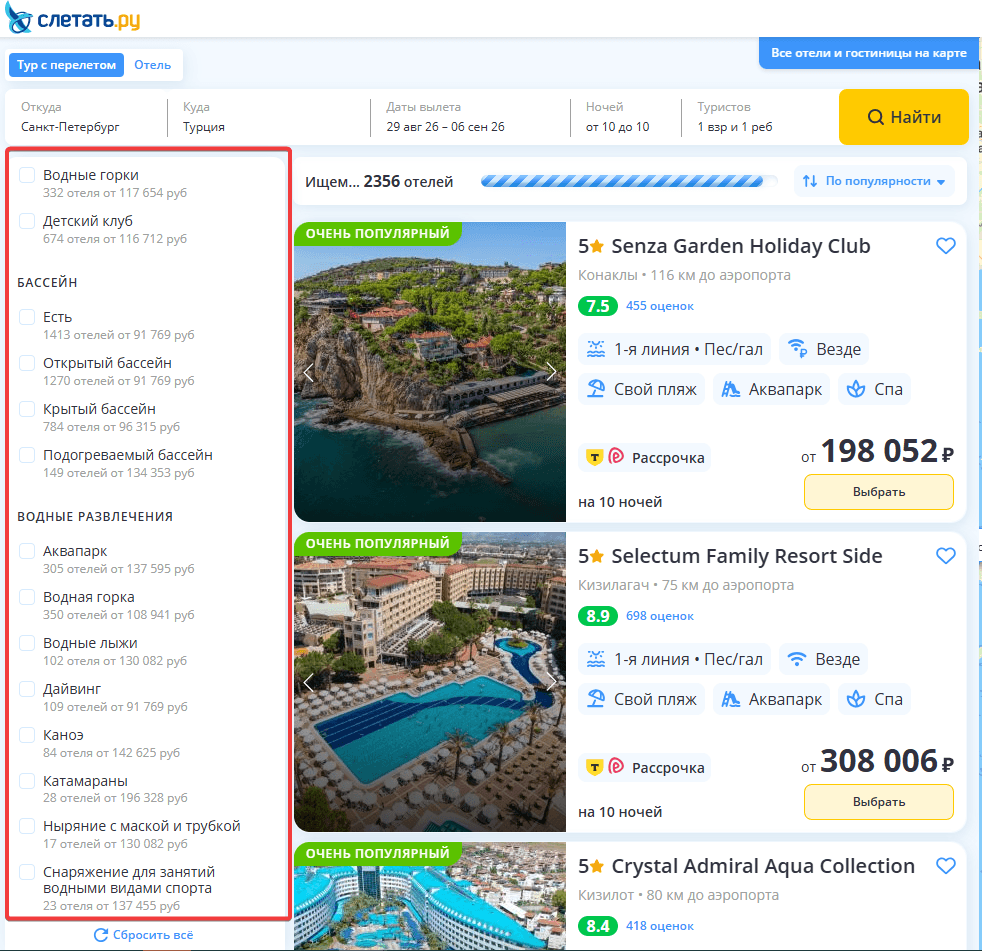Switch to the Отель tab
982x951 pixels.
point(152,65)
